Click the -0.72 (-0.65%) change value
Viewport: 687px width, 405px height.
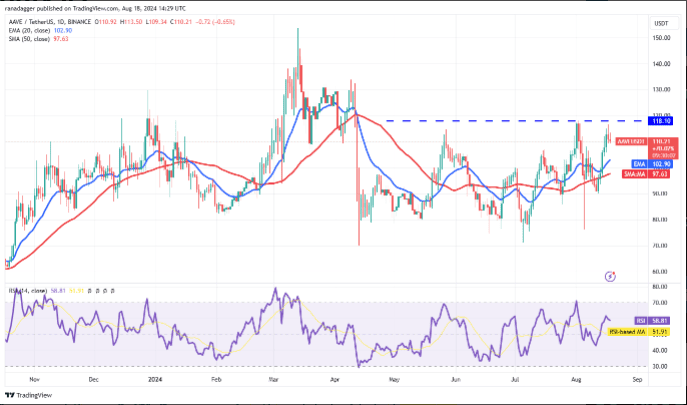pyautogui.click(x=217, y=21)
